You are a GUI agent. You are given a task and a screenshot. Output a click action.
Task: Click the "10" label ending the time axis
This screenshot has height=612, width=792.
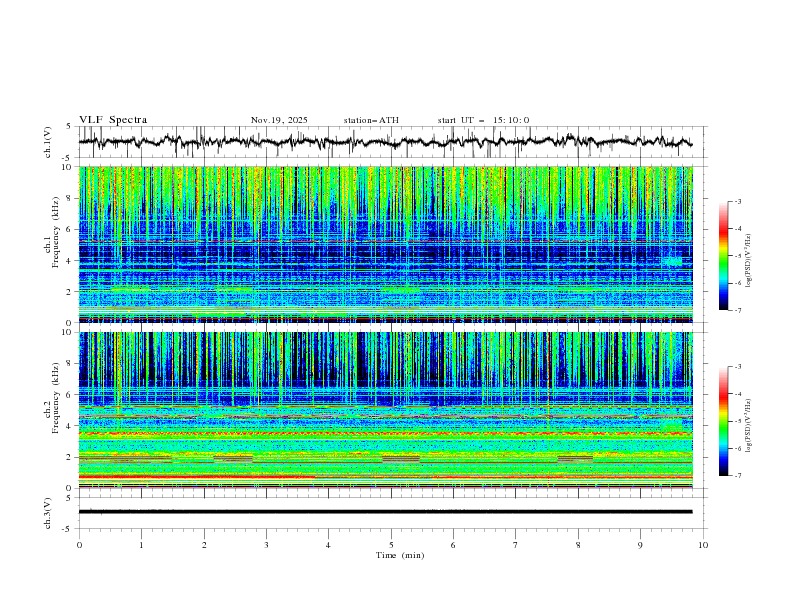pyautogui.click(x=703, y=545)
